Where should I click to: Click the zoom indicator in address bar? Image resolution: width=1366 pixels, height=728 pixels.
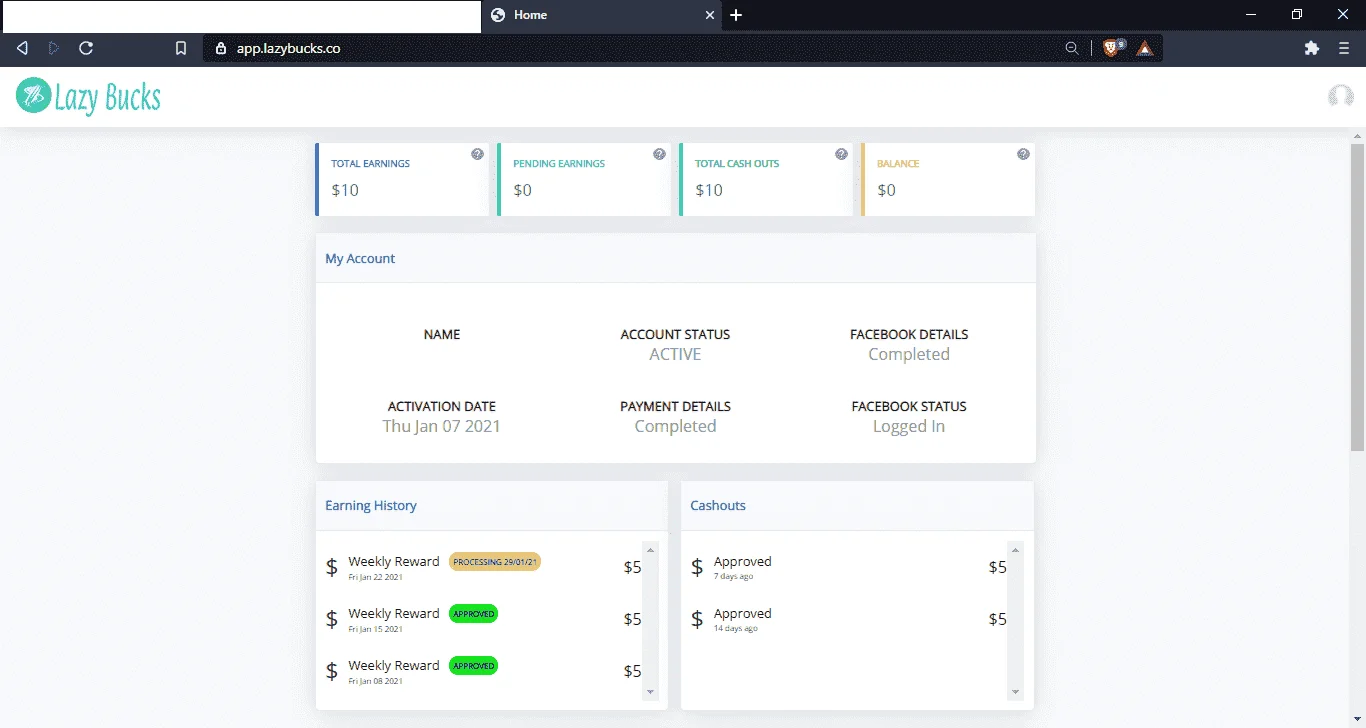1071,47
